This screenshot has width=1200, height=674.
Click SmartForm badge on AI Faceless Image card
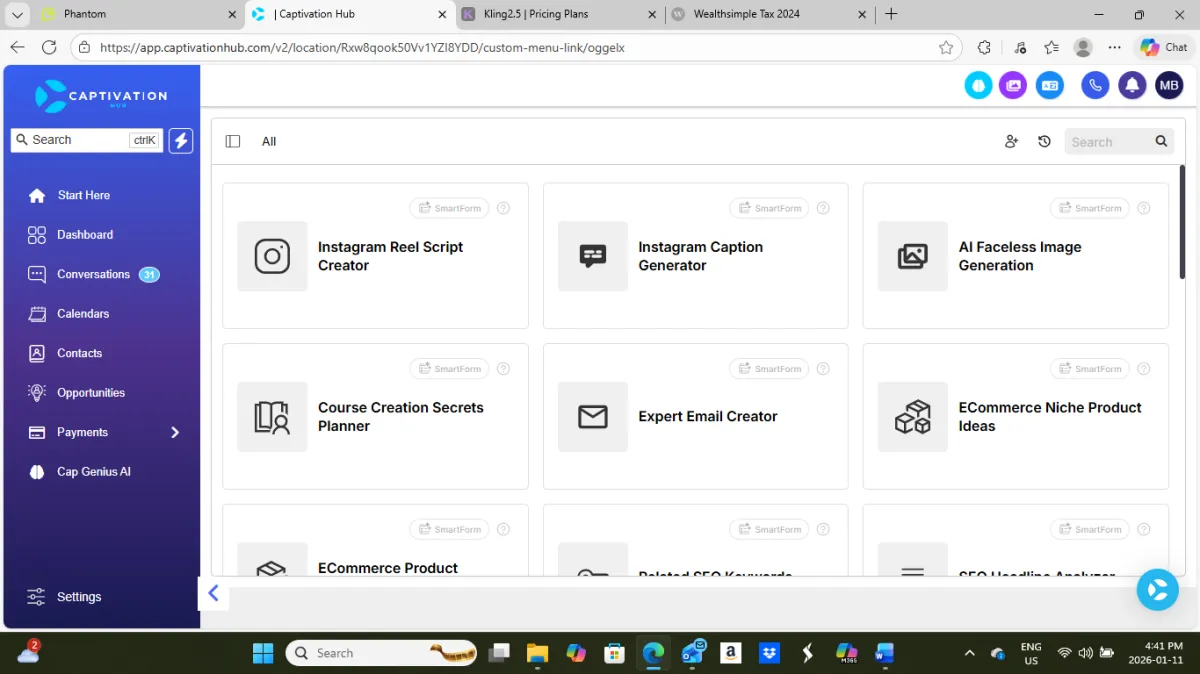[x=1089, y=208]
